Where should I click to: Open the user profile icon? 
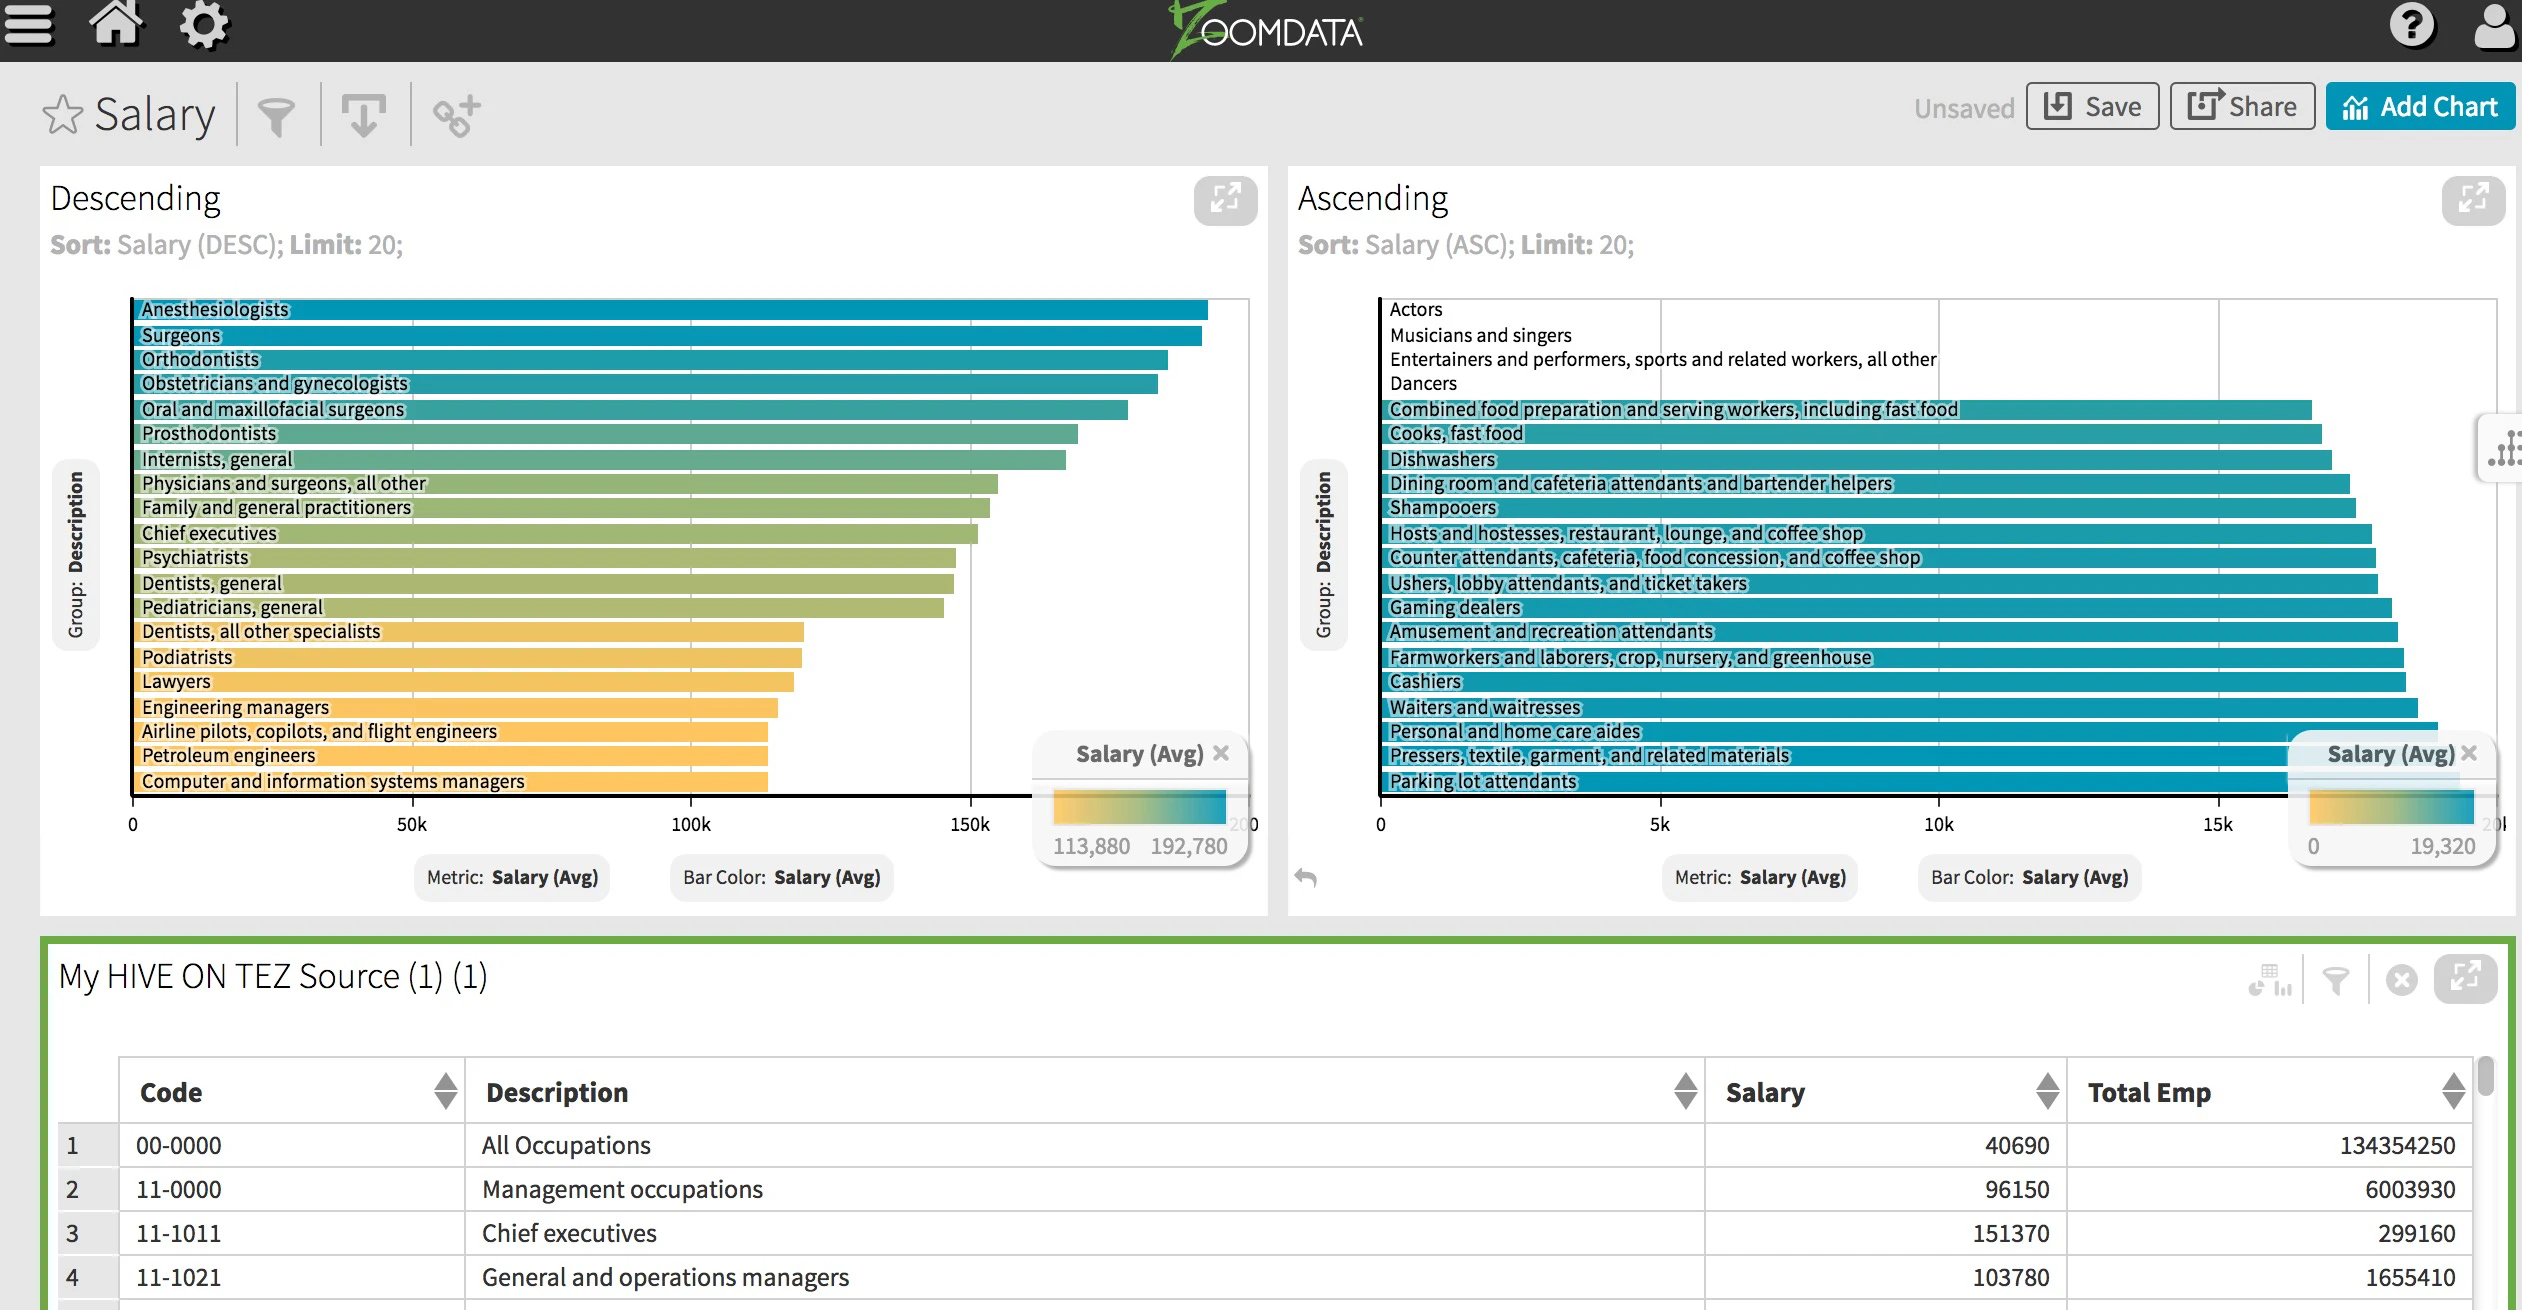coord(2495,25)
